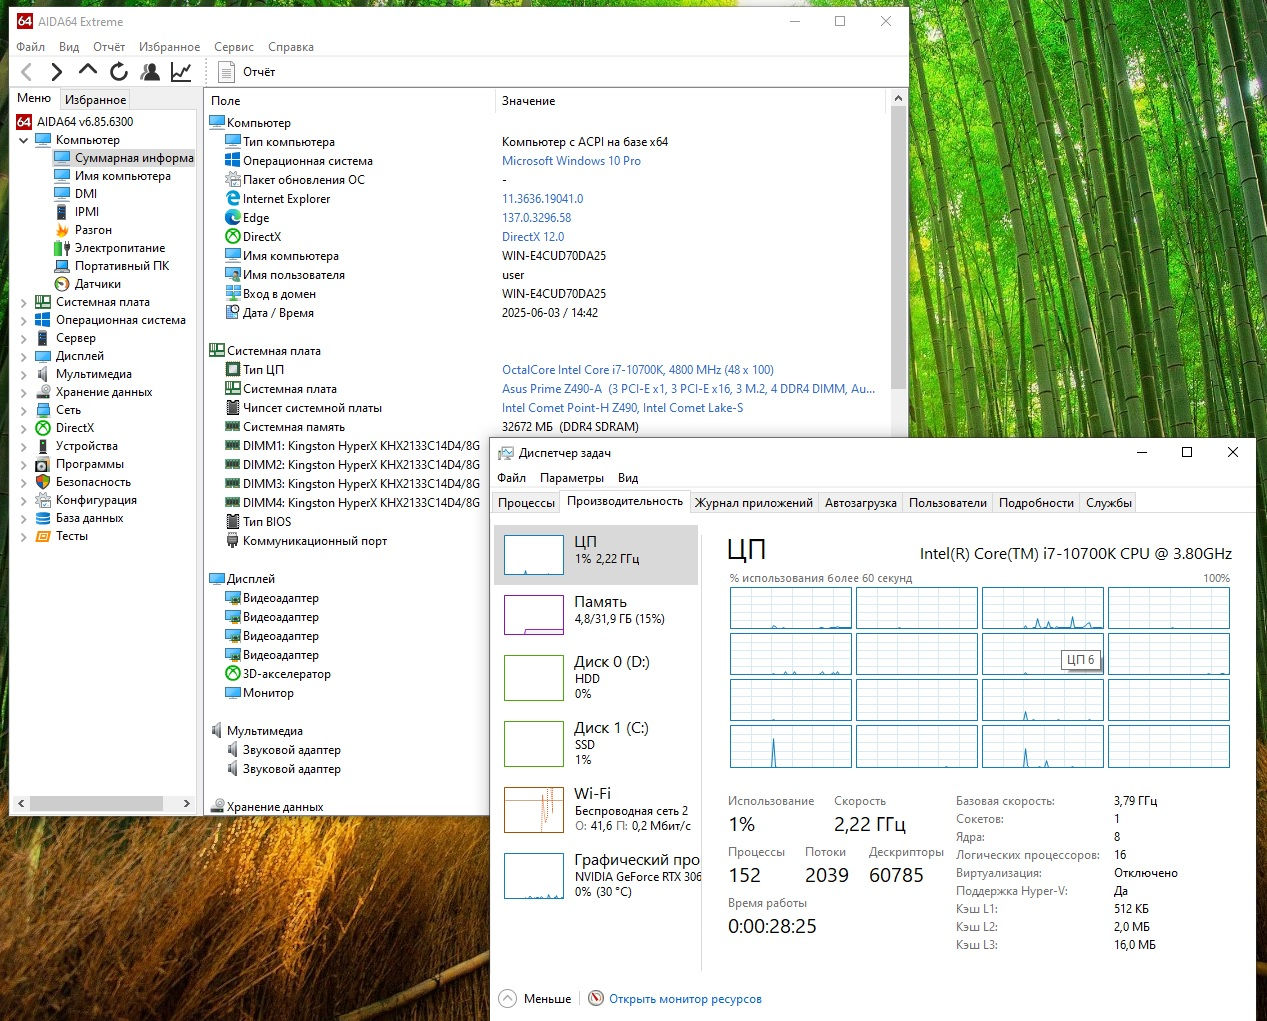Select IPMI tree item
This screenshot has width=1267, height=1021.
point(87,212)
